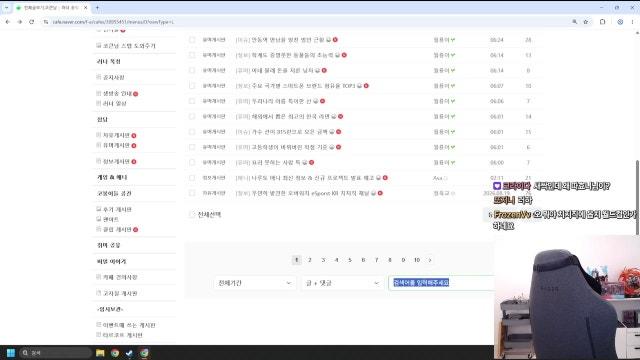This screenshot has height=360, width=640.
Task: Click the first Chrome icon on taskbar
Action: [115, 353]
